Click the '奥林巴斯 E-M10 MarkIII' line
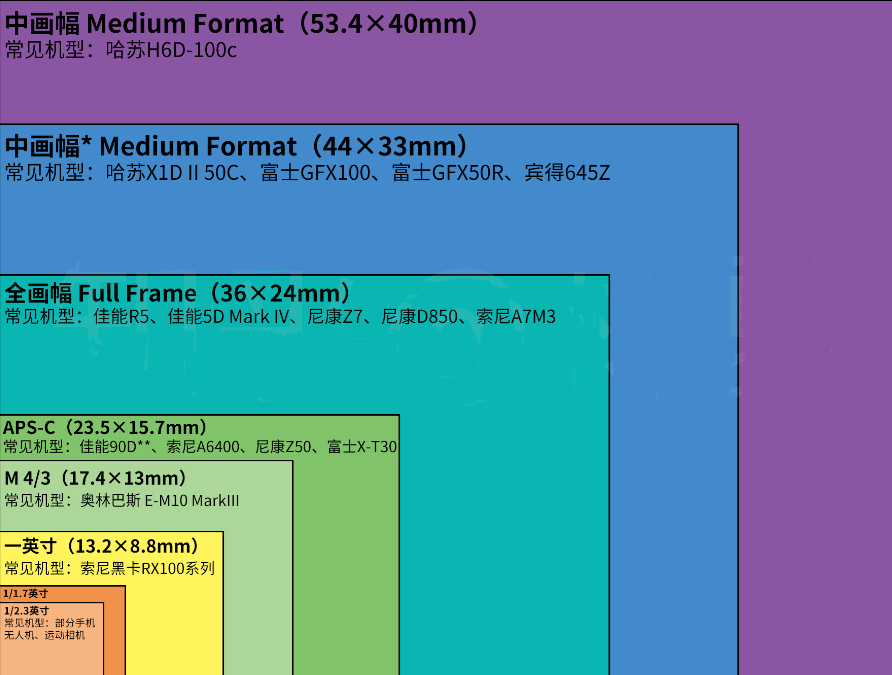The width and height of the screenshot is (892, 675). [122, 500]
